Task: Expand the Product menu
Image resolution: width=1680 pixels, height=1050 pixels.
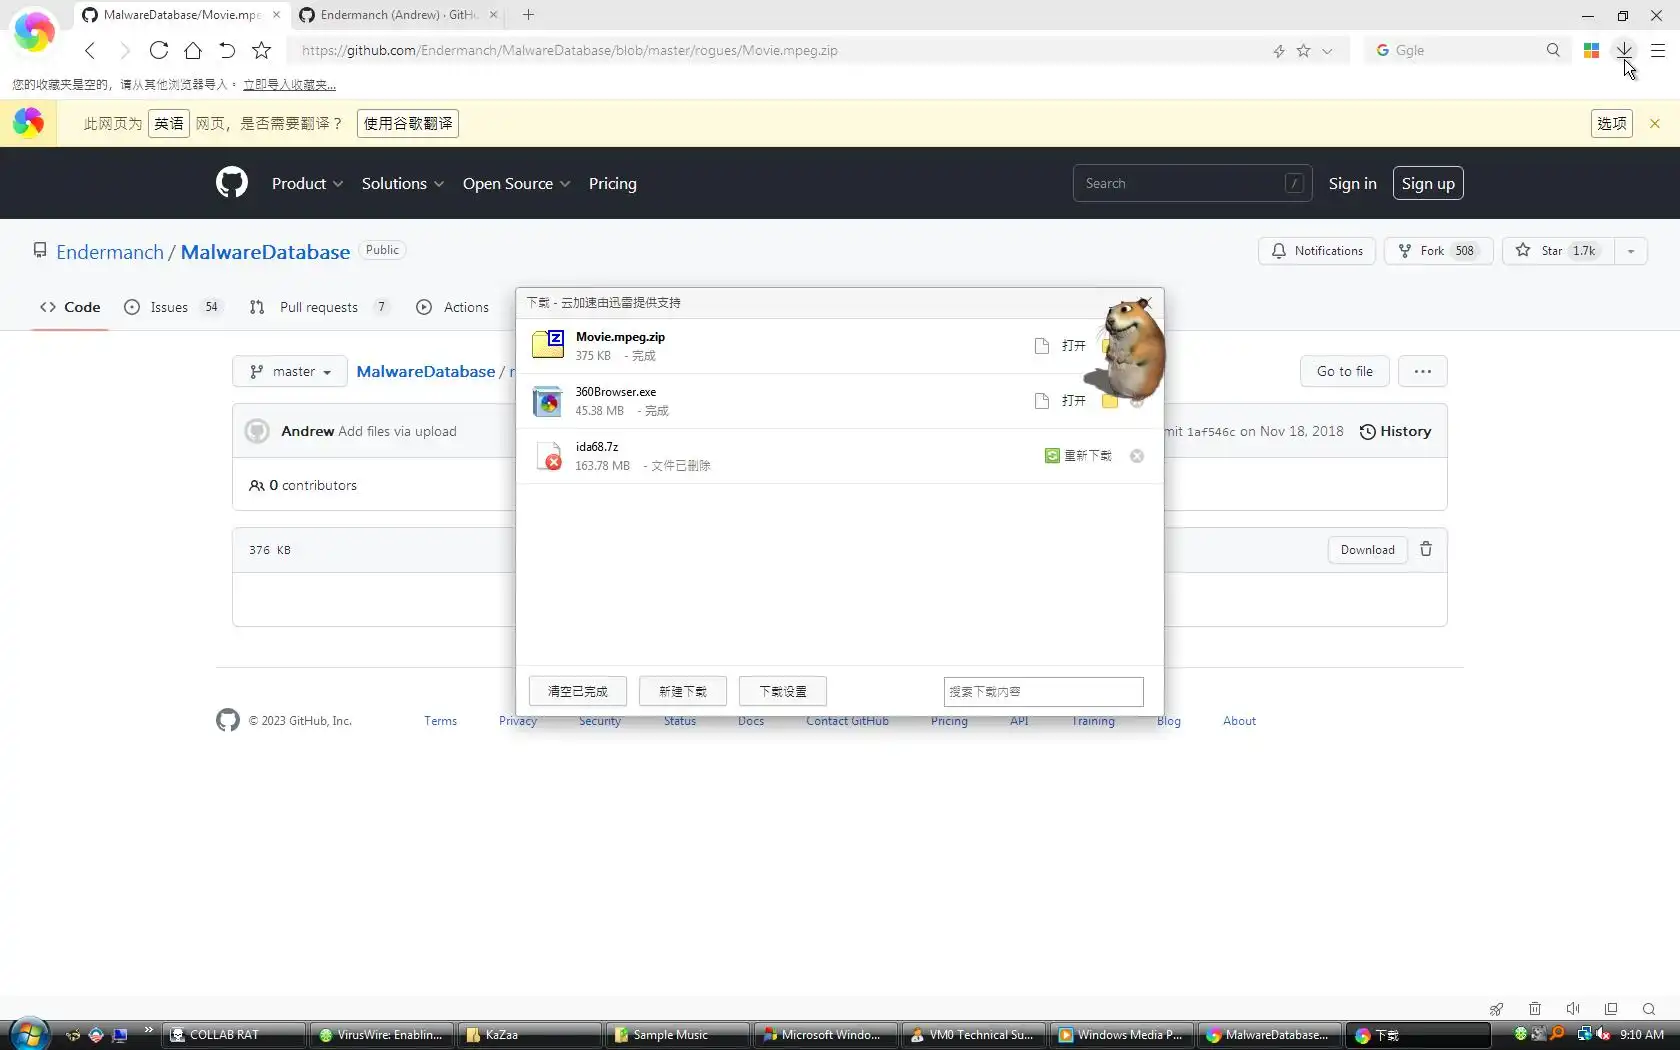Action: click(307, 183)
